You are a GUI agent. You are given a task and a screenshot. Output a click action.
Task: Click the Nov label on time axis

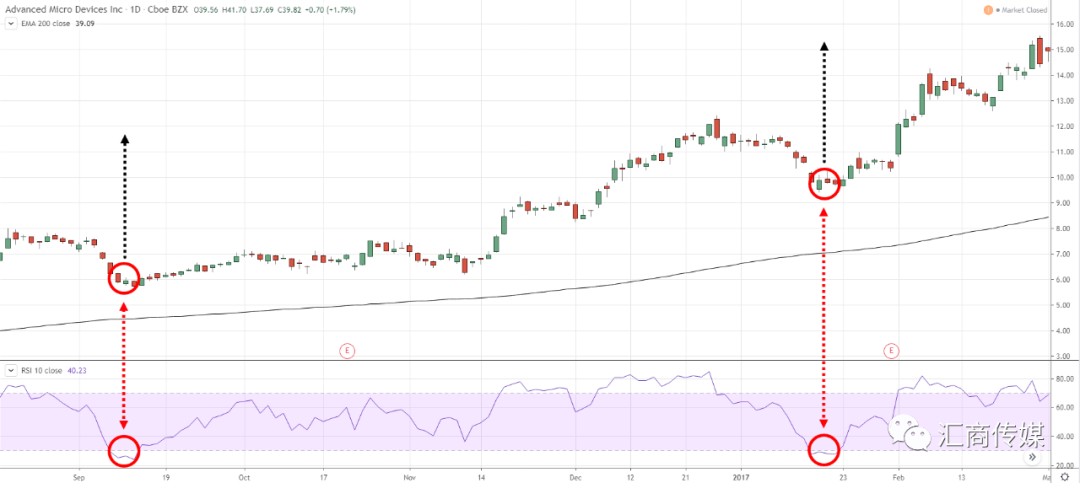409,476
